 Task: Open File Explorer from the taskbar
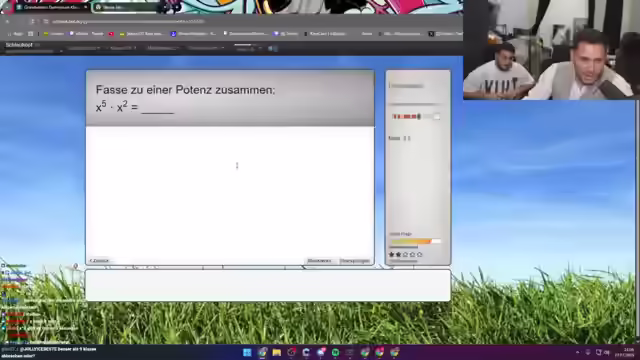coord(277,352)
